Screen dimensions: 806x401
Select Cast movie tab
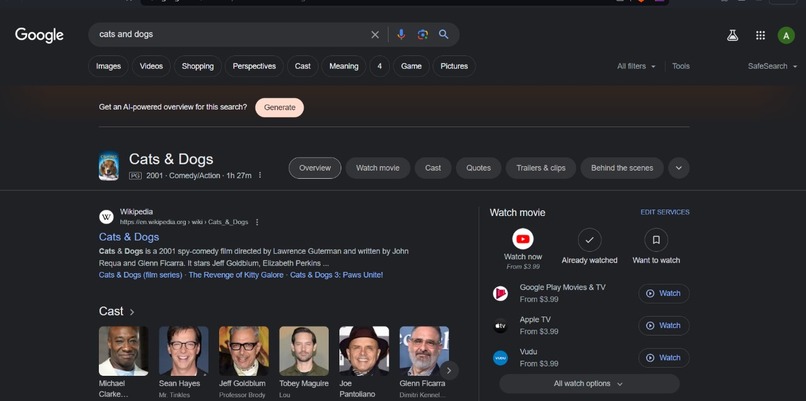[x=433, y=168]
